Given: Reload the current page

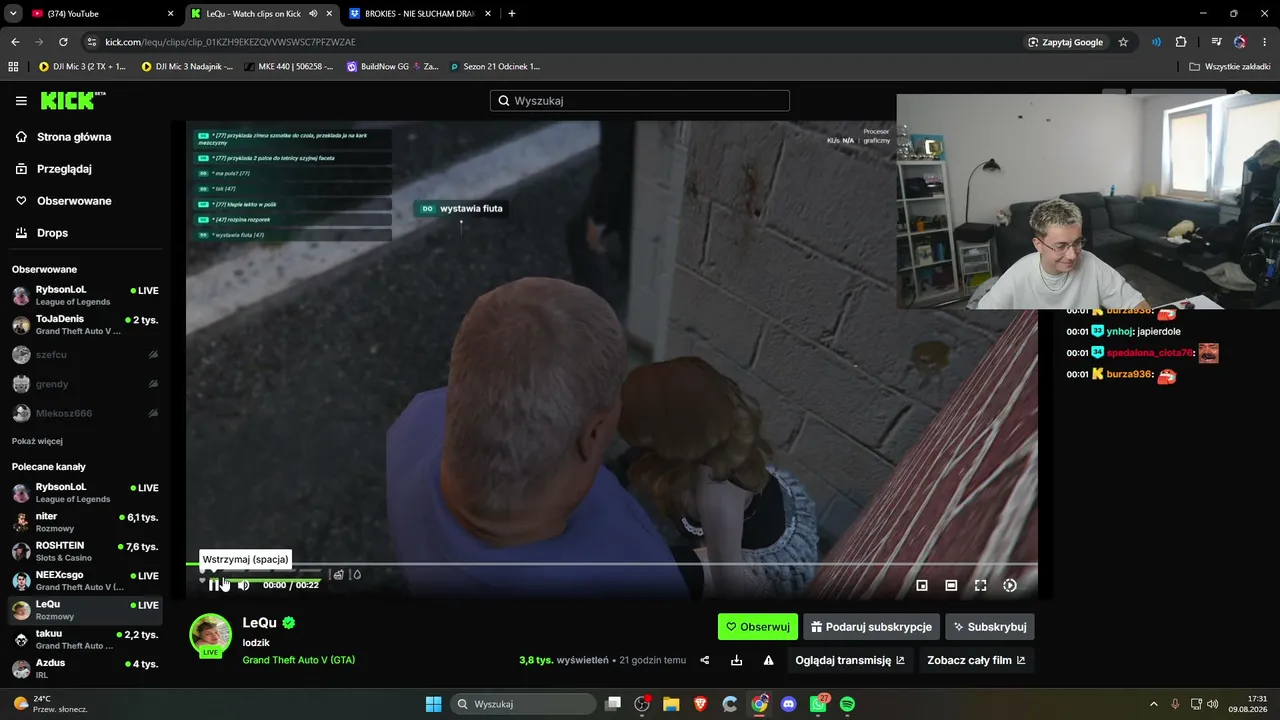Looking at the screenshot, I should 63,42.
